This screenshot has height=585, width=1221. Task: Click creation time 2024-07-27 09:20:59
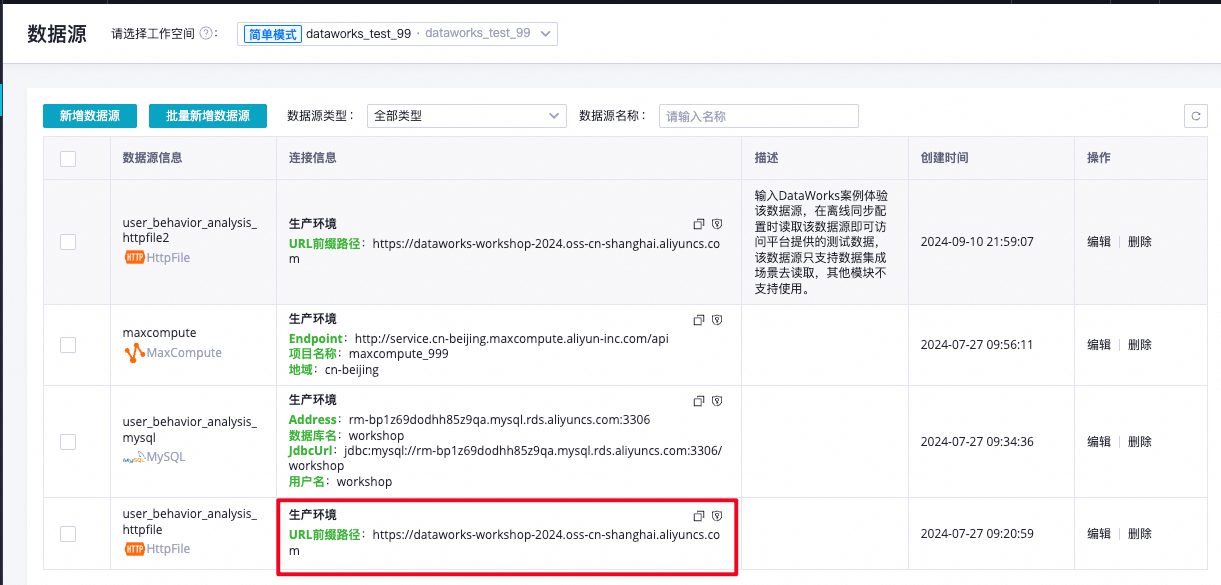point(977,534)
